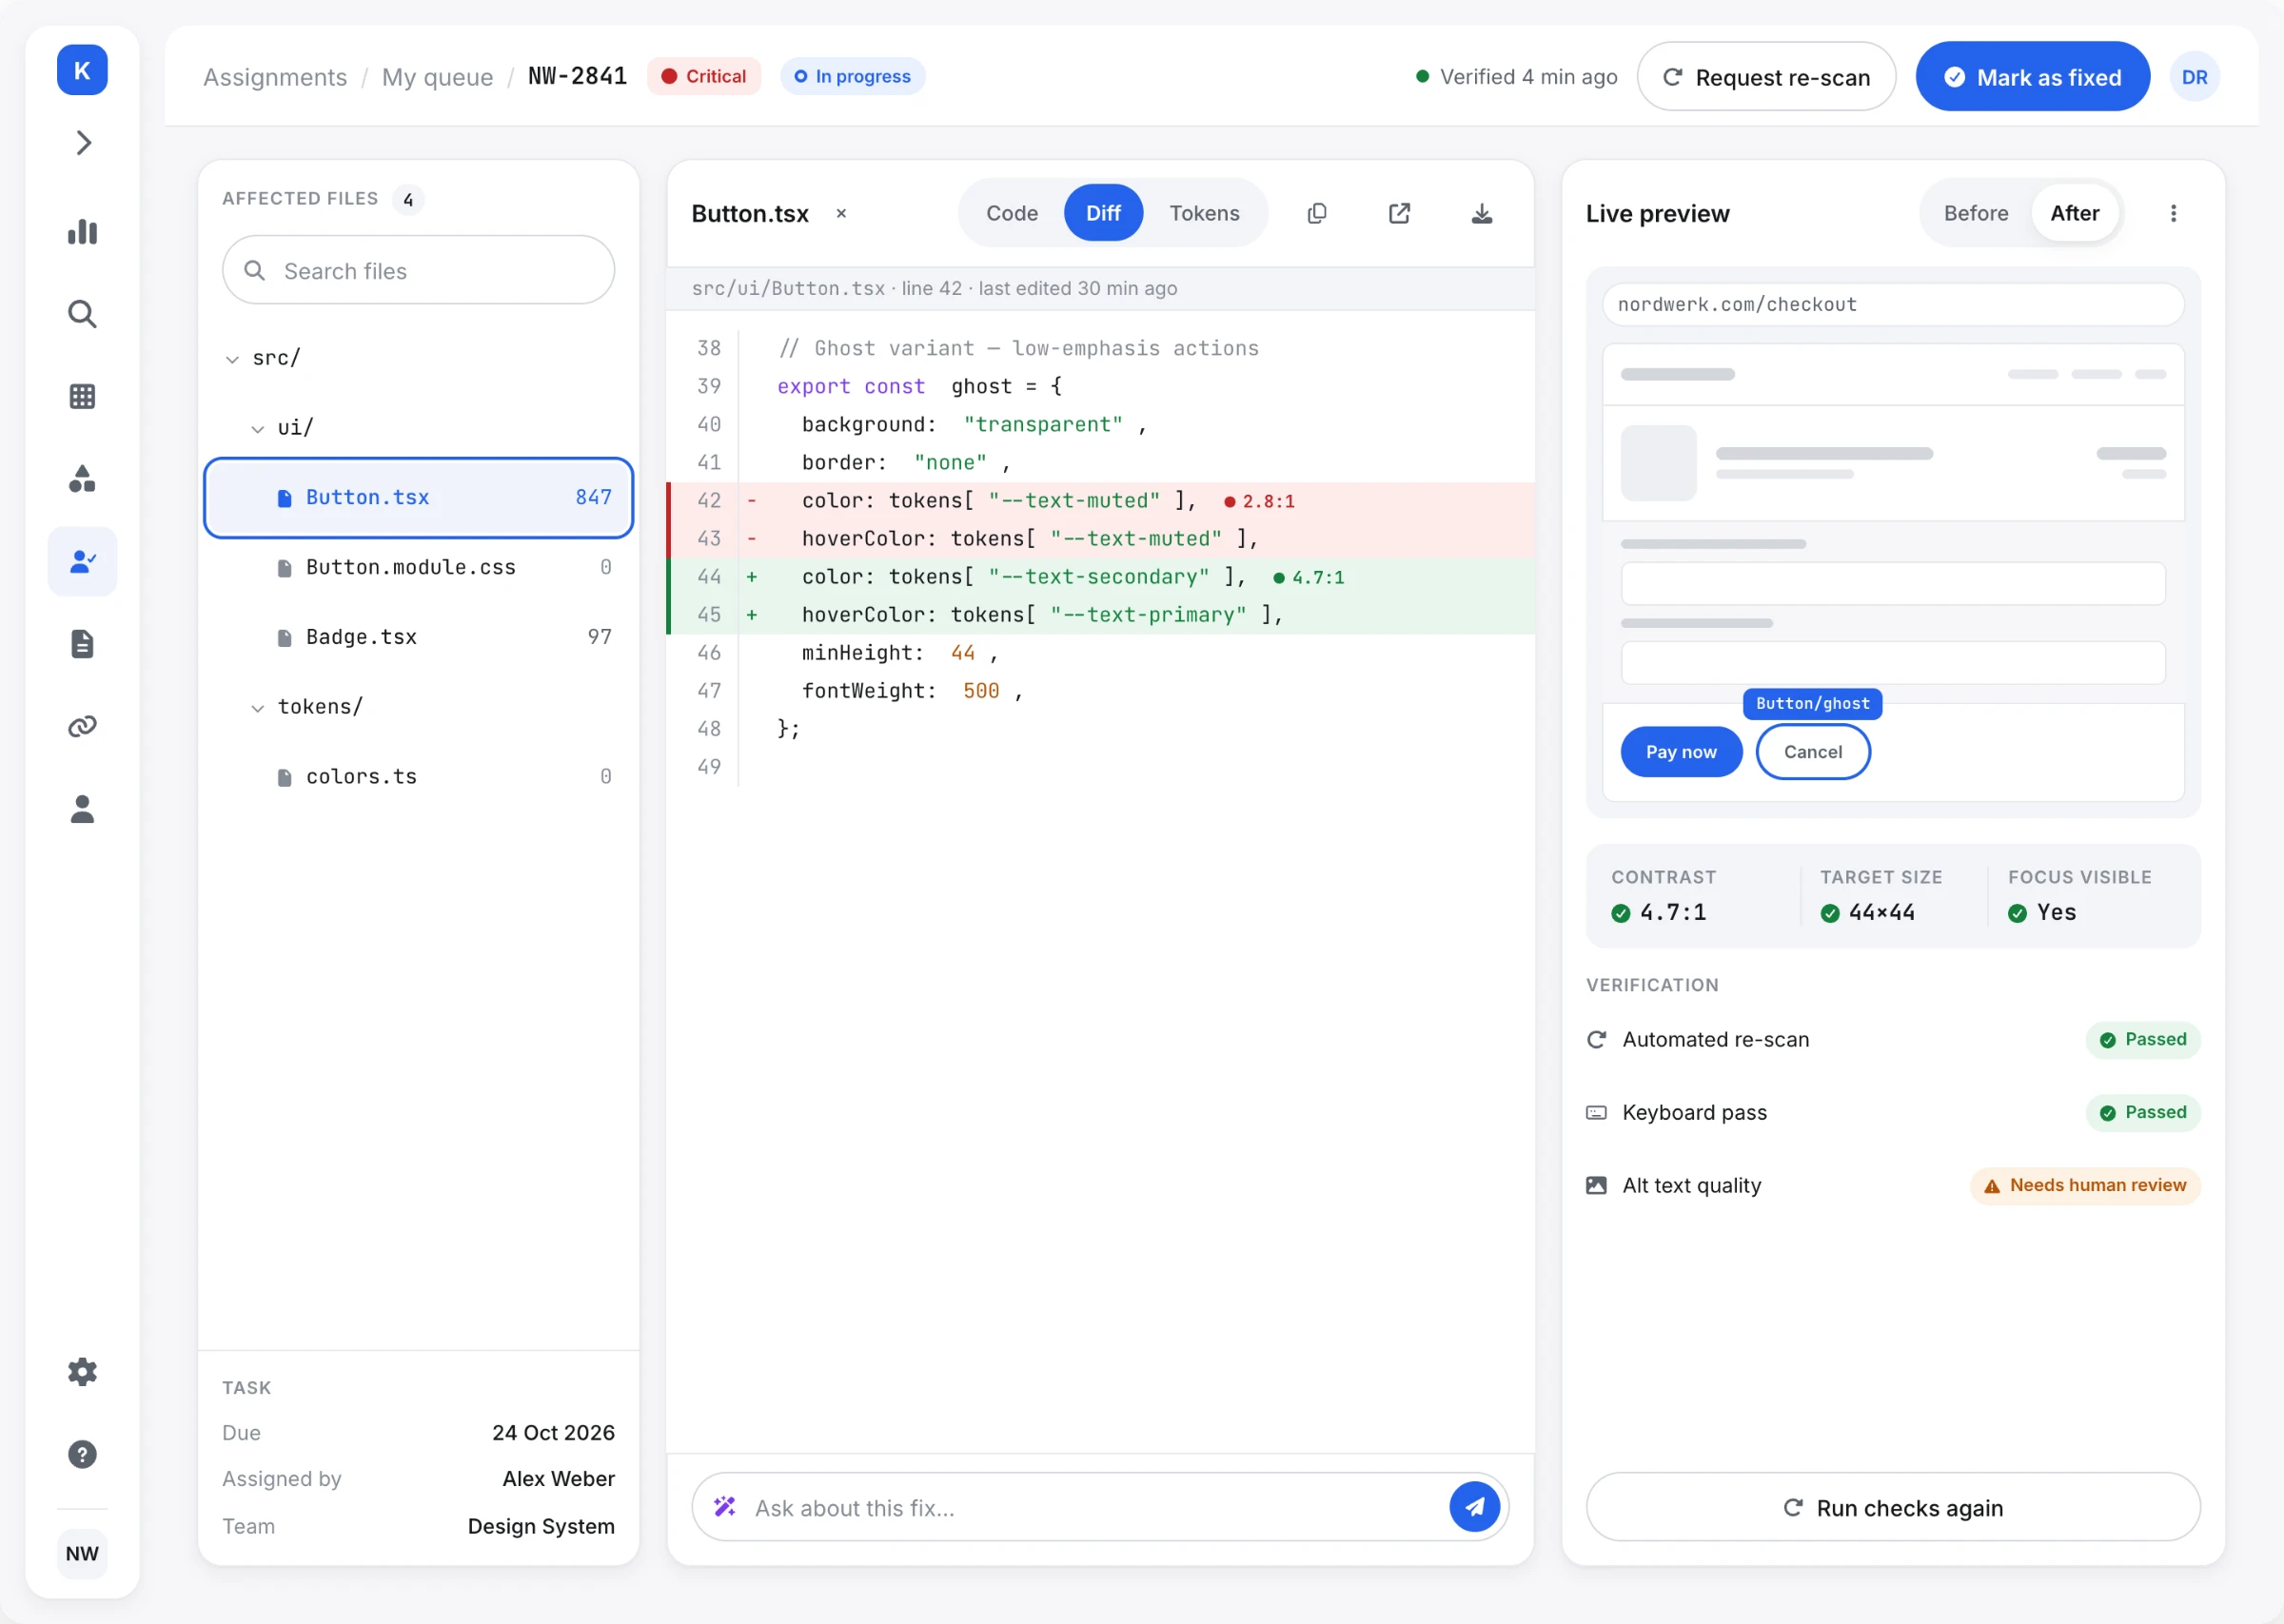Click the 4.7:1 contrast marker on line 44
This screenshot has height=1624, width=2284.
[x=1309, y=578]
